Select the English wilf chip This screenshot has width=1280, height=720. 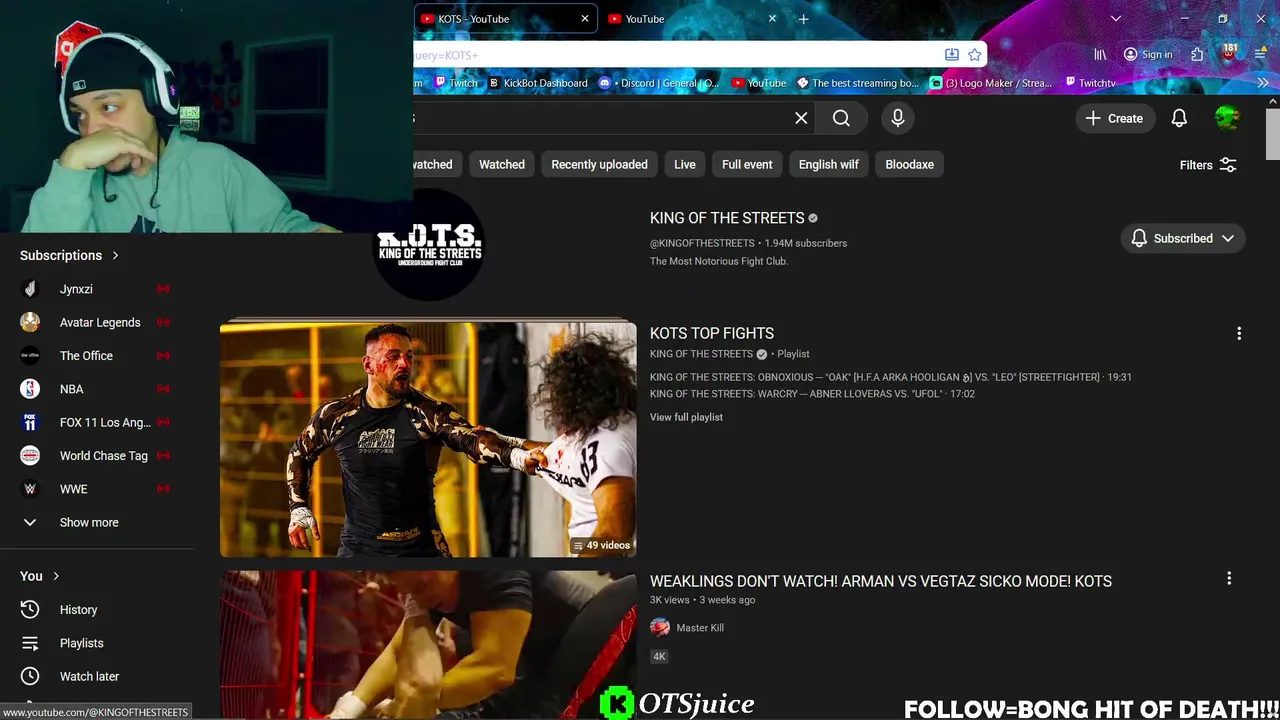click(829, 164)
